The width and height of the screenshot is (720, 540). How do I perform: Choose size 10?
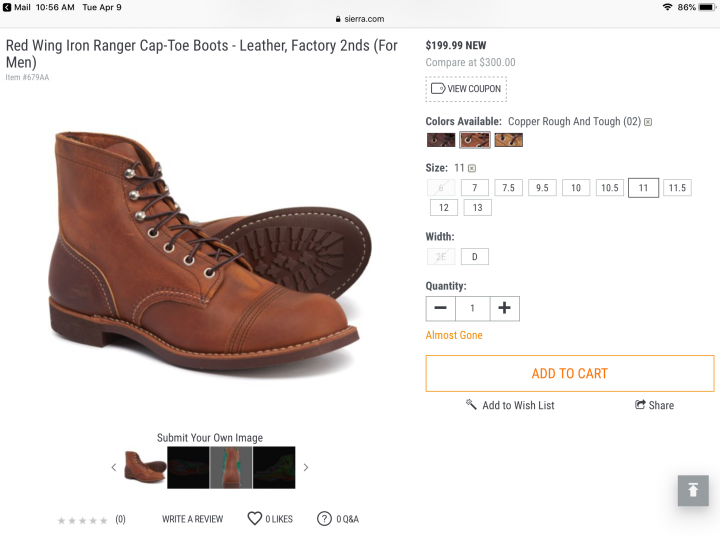click(576, 188)
